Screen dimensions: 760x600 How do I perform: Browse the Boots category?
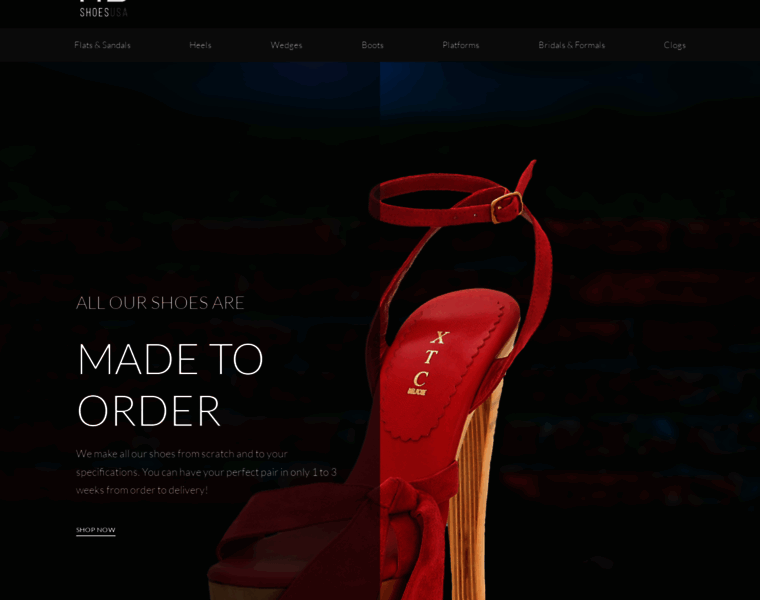click(372, 45)
